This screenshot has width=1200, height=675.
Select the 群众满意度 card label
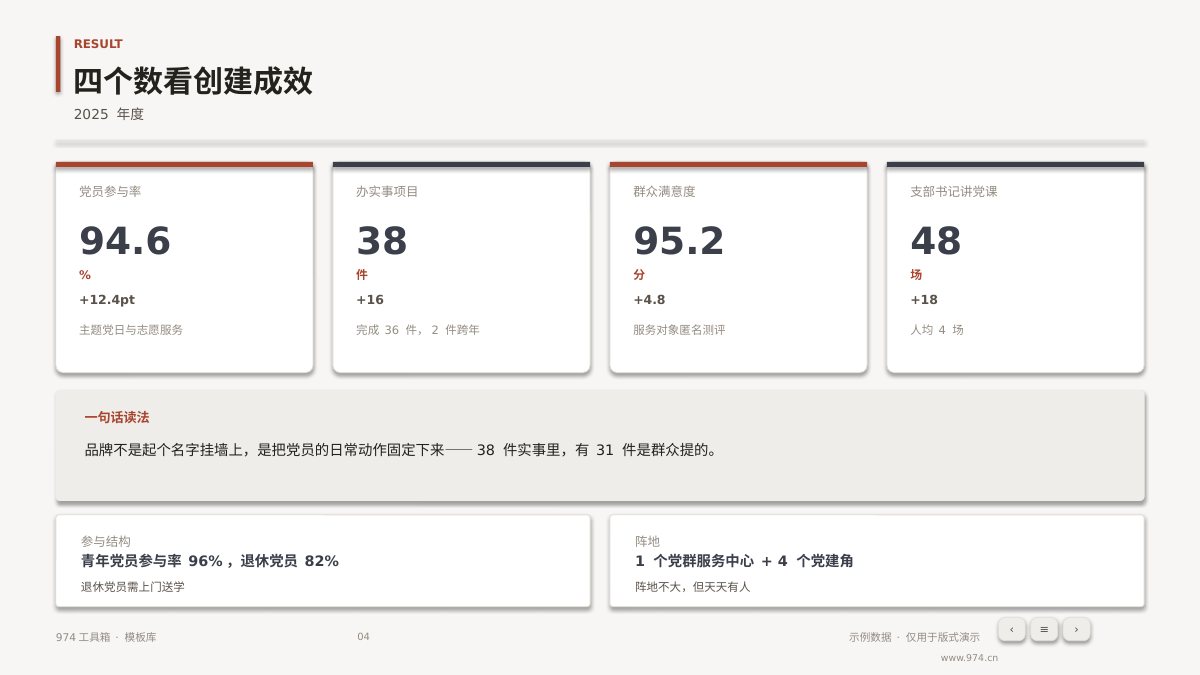(664, 191)
